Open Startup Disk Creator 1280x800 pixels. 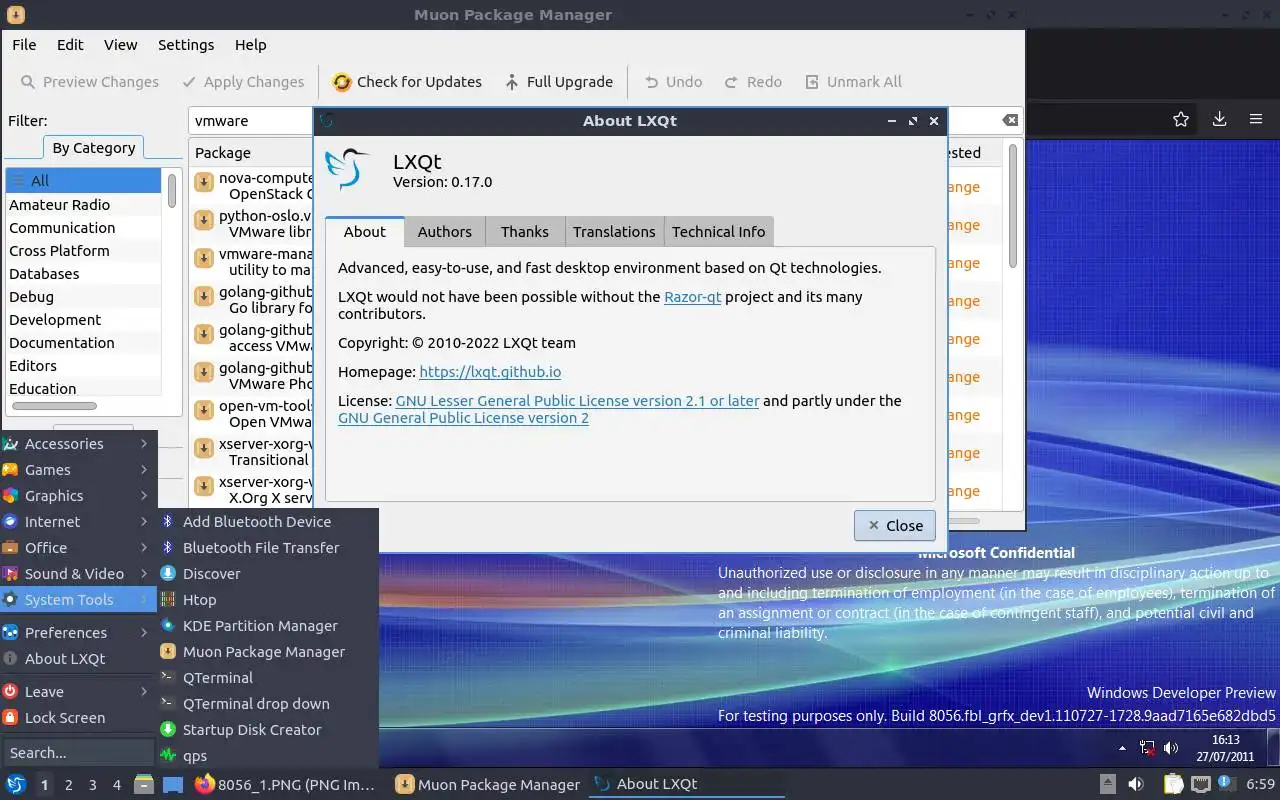tap(268, 729)
